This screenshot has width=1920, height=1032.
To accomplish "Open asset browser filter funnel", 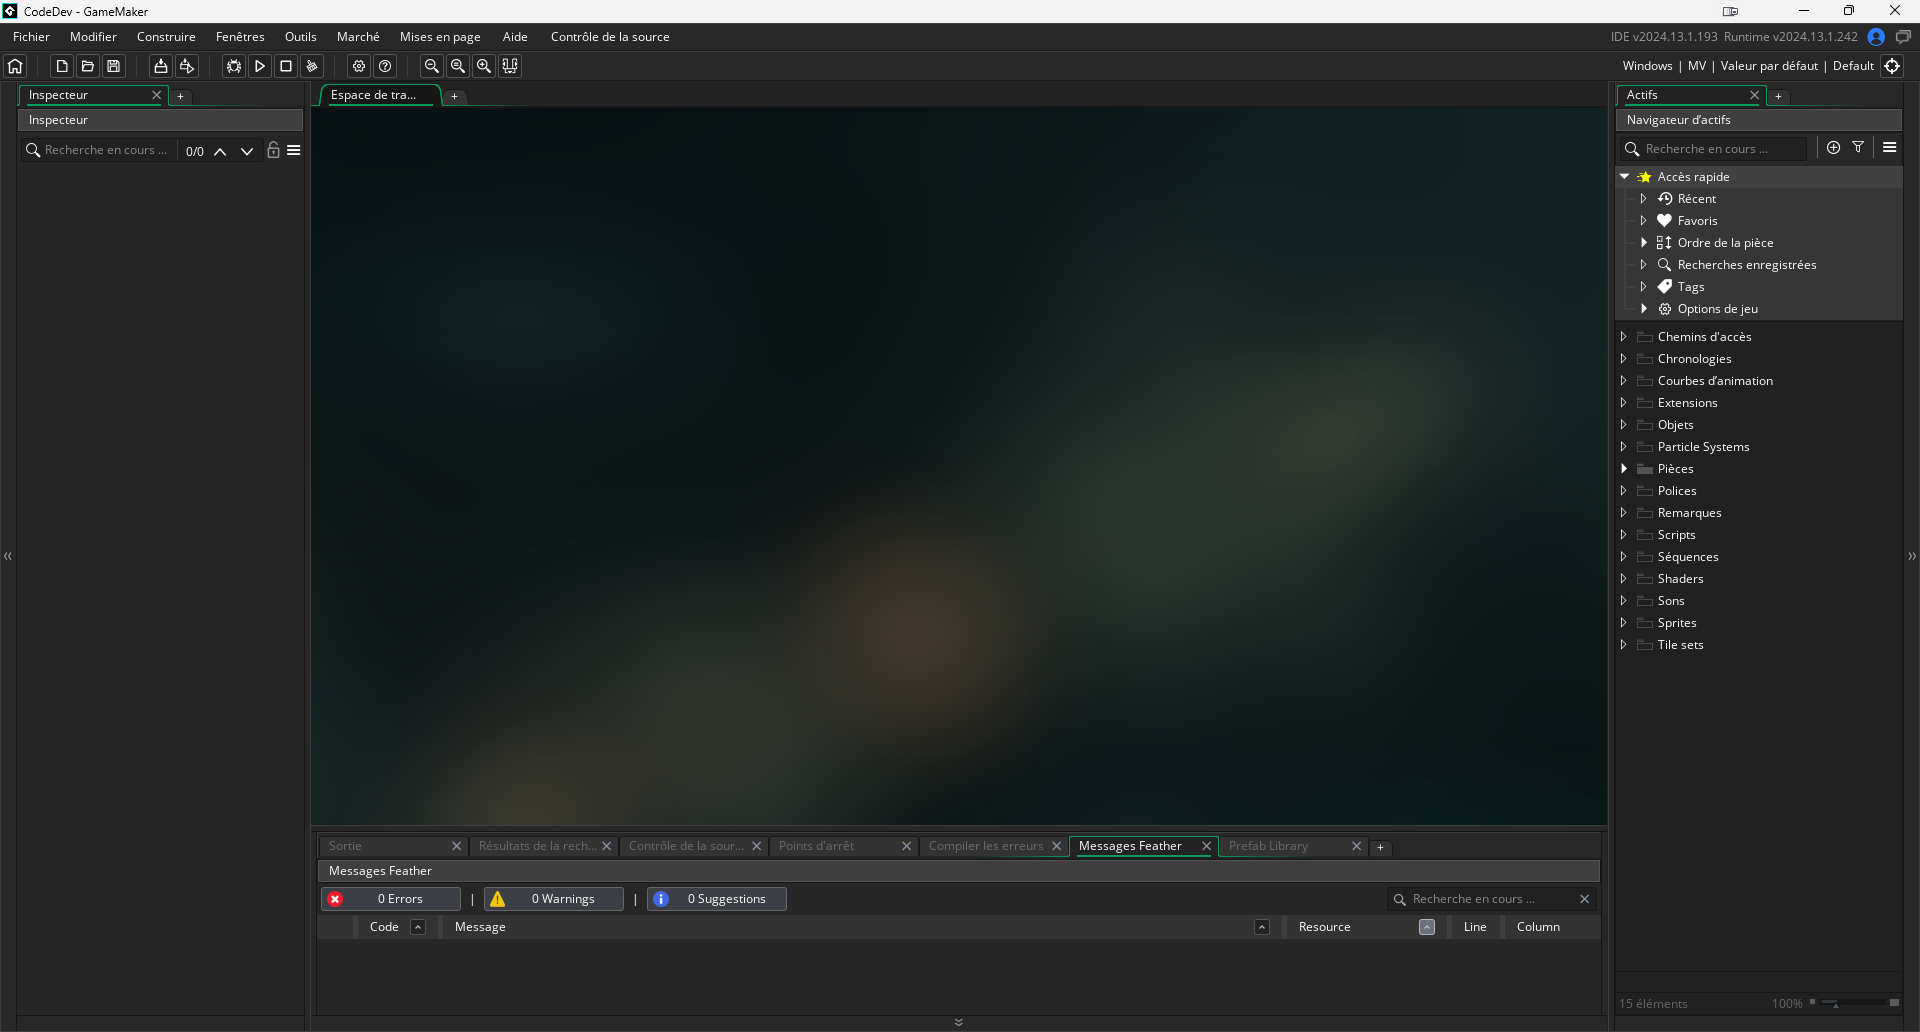I will (x=1858, y=147).
